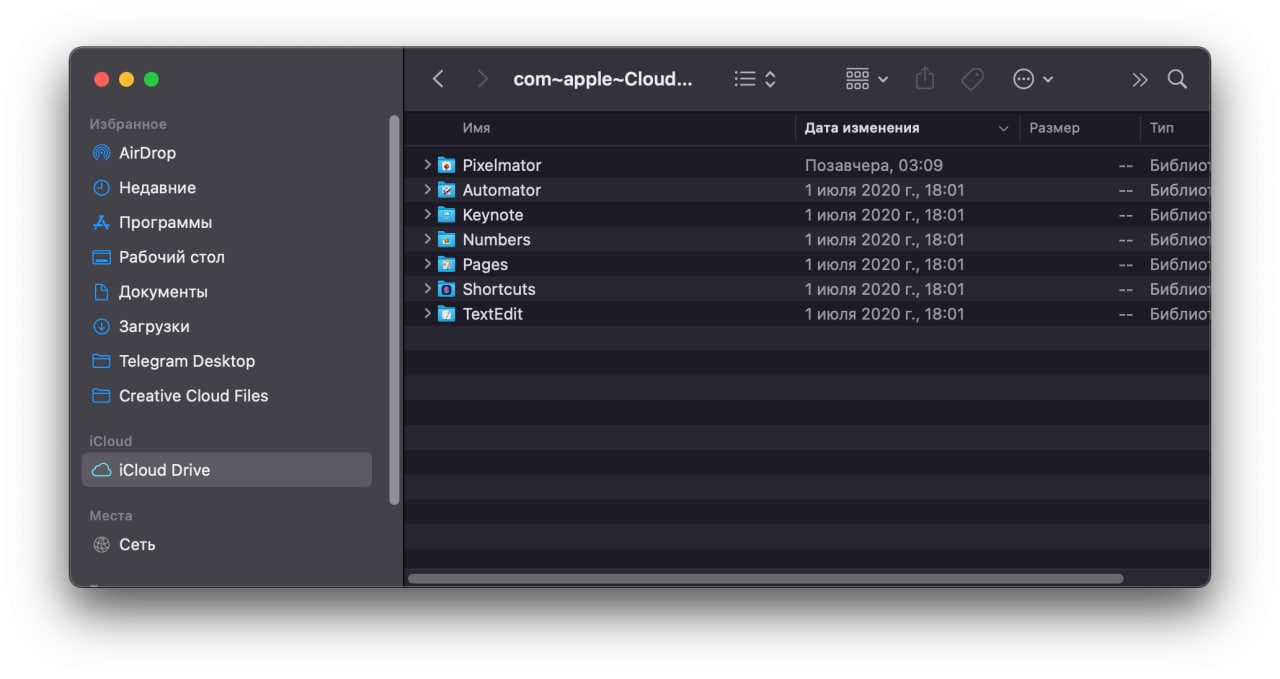
Task: Expand the Automator folder
Action: 427,190
